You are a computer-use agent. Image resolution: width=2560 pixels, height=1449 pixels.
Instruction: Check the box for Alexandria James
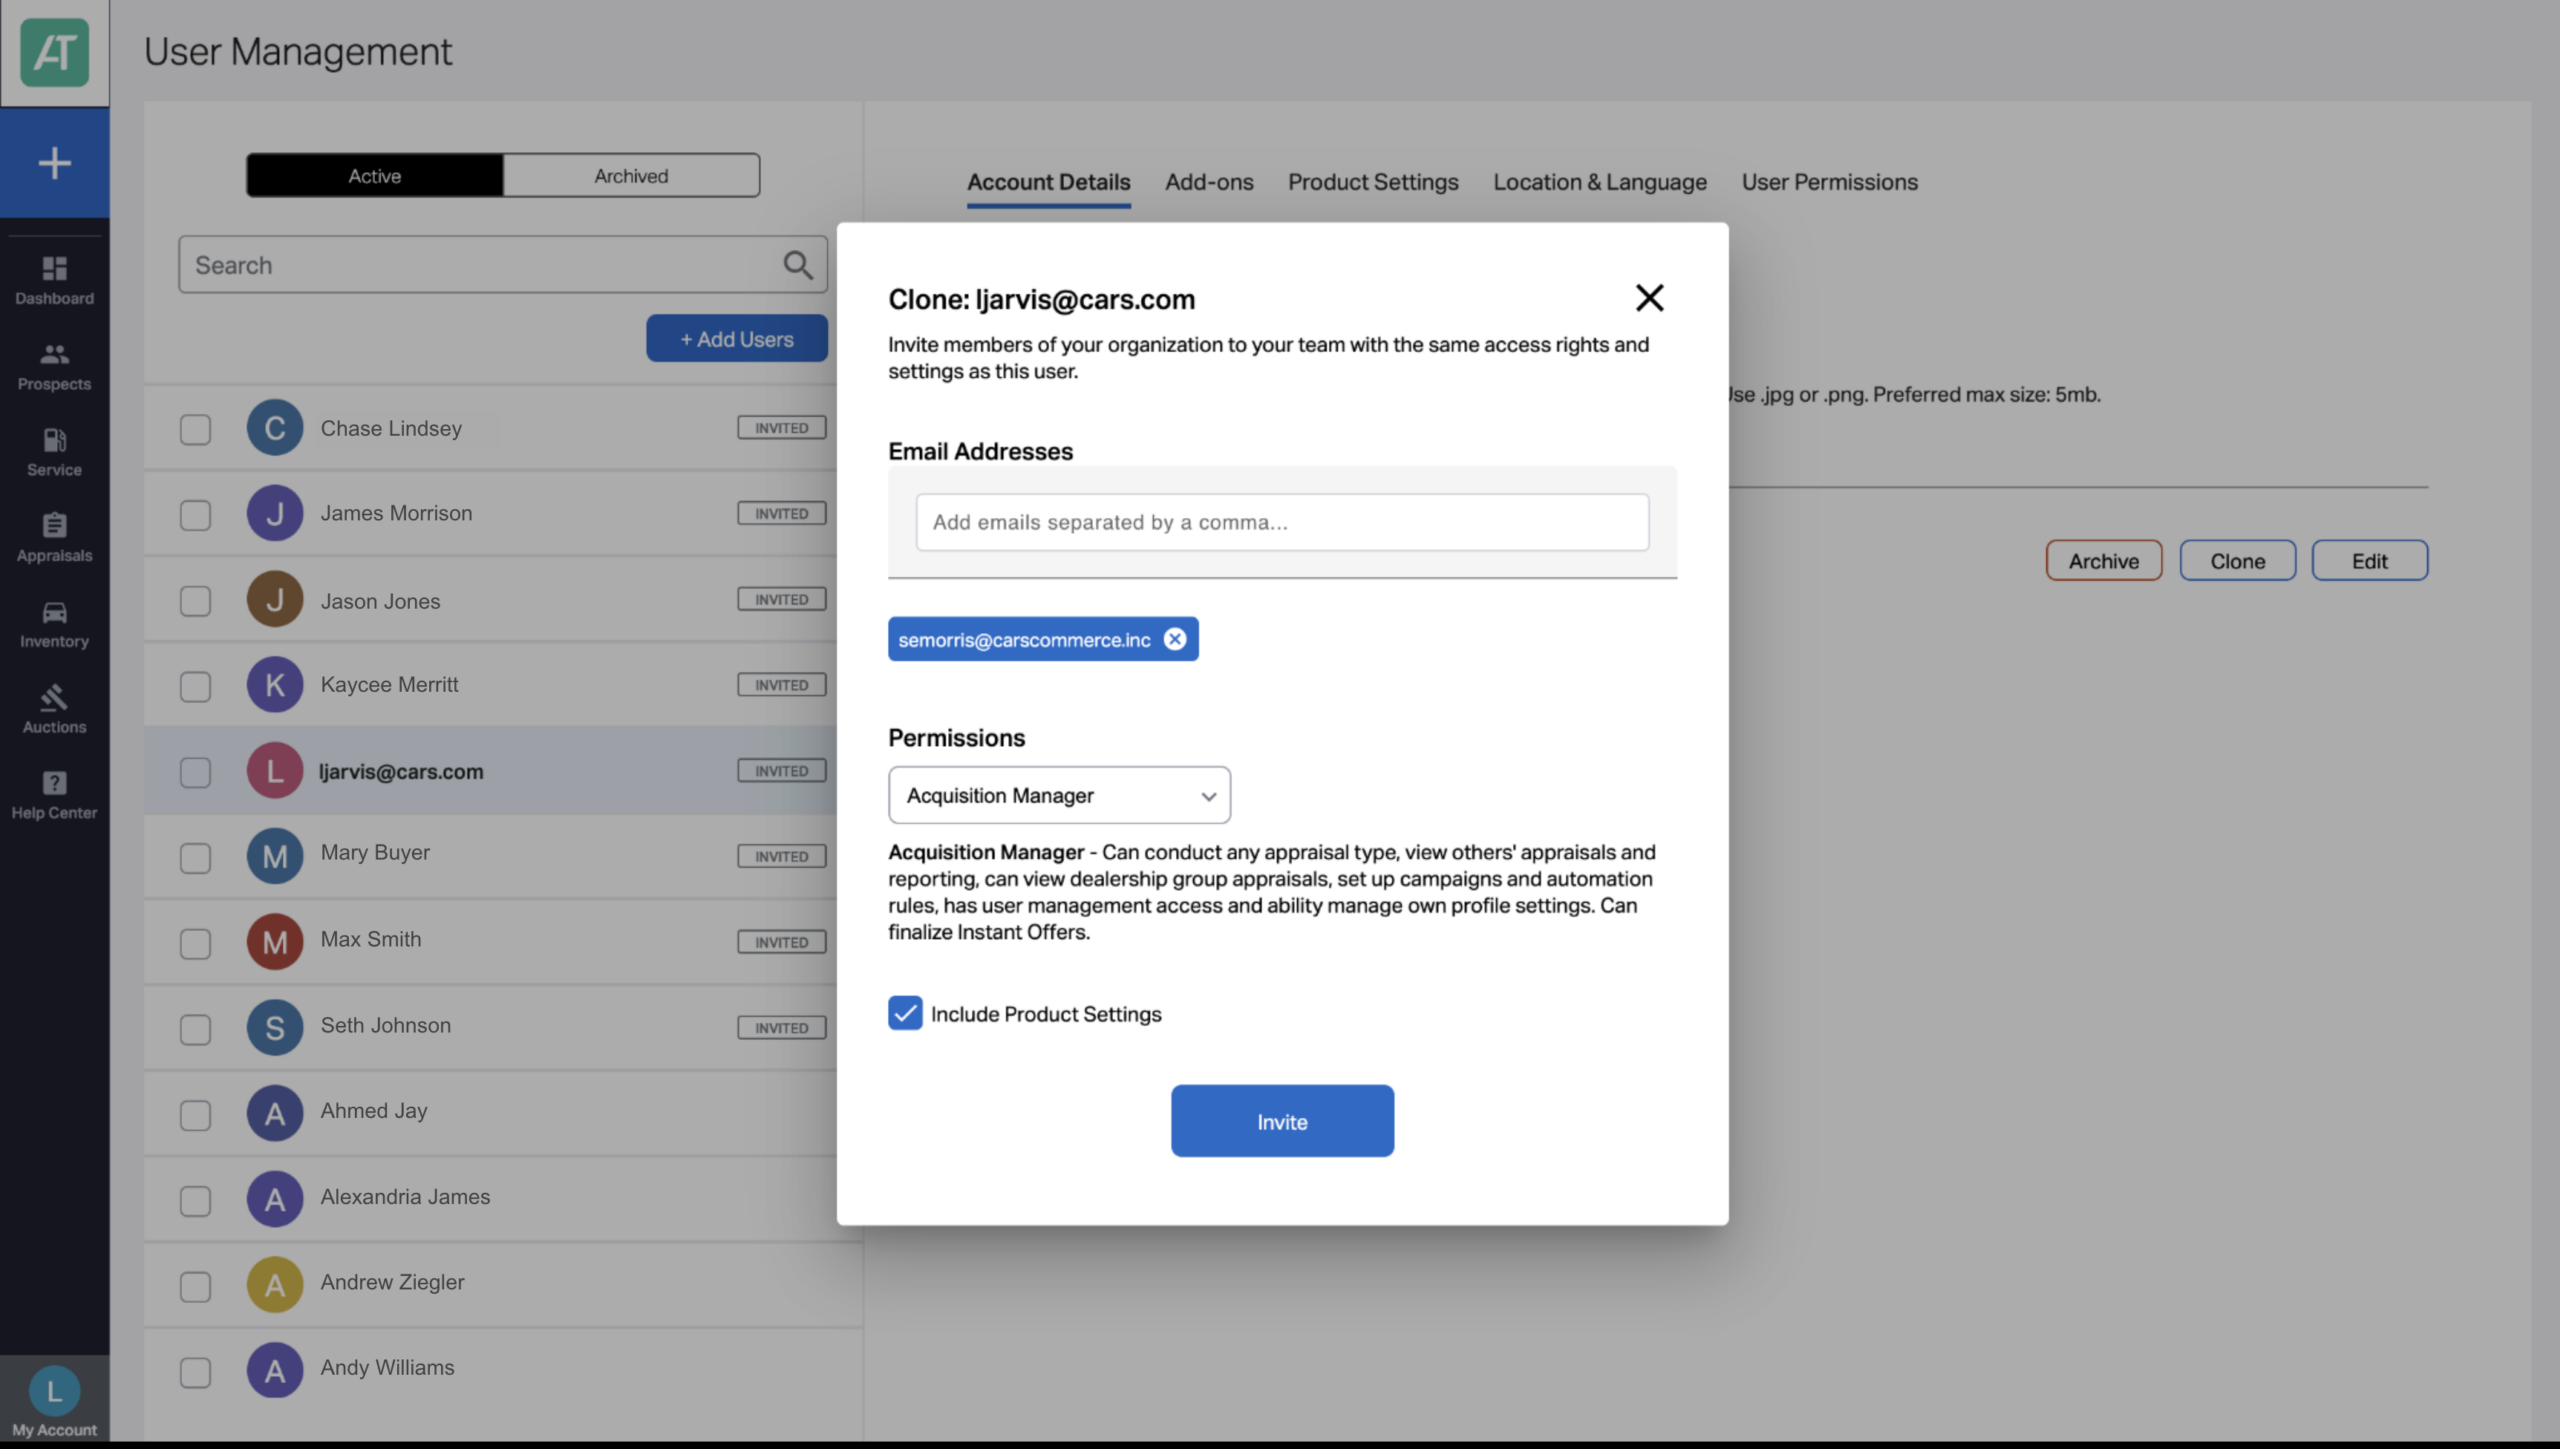pyautogui.click(x=195, y=1201)
